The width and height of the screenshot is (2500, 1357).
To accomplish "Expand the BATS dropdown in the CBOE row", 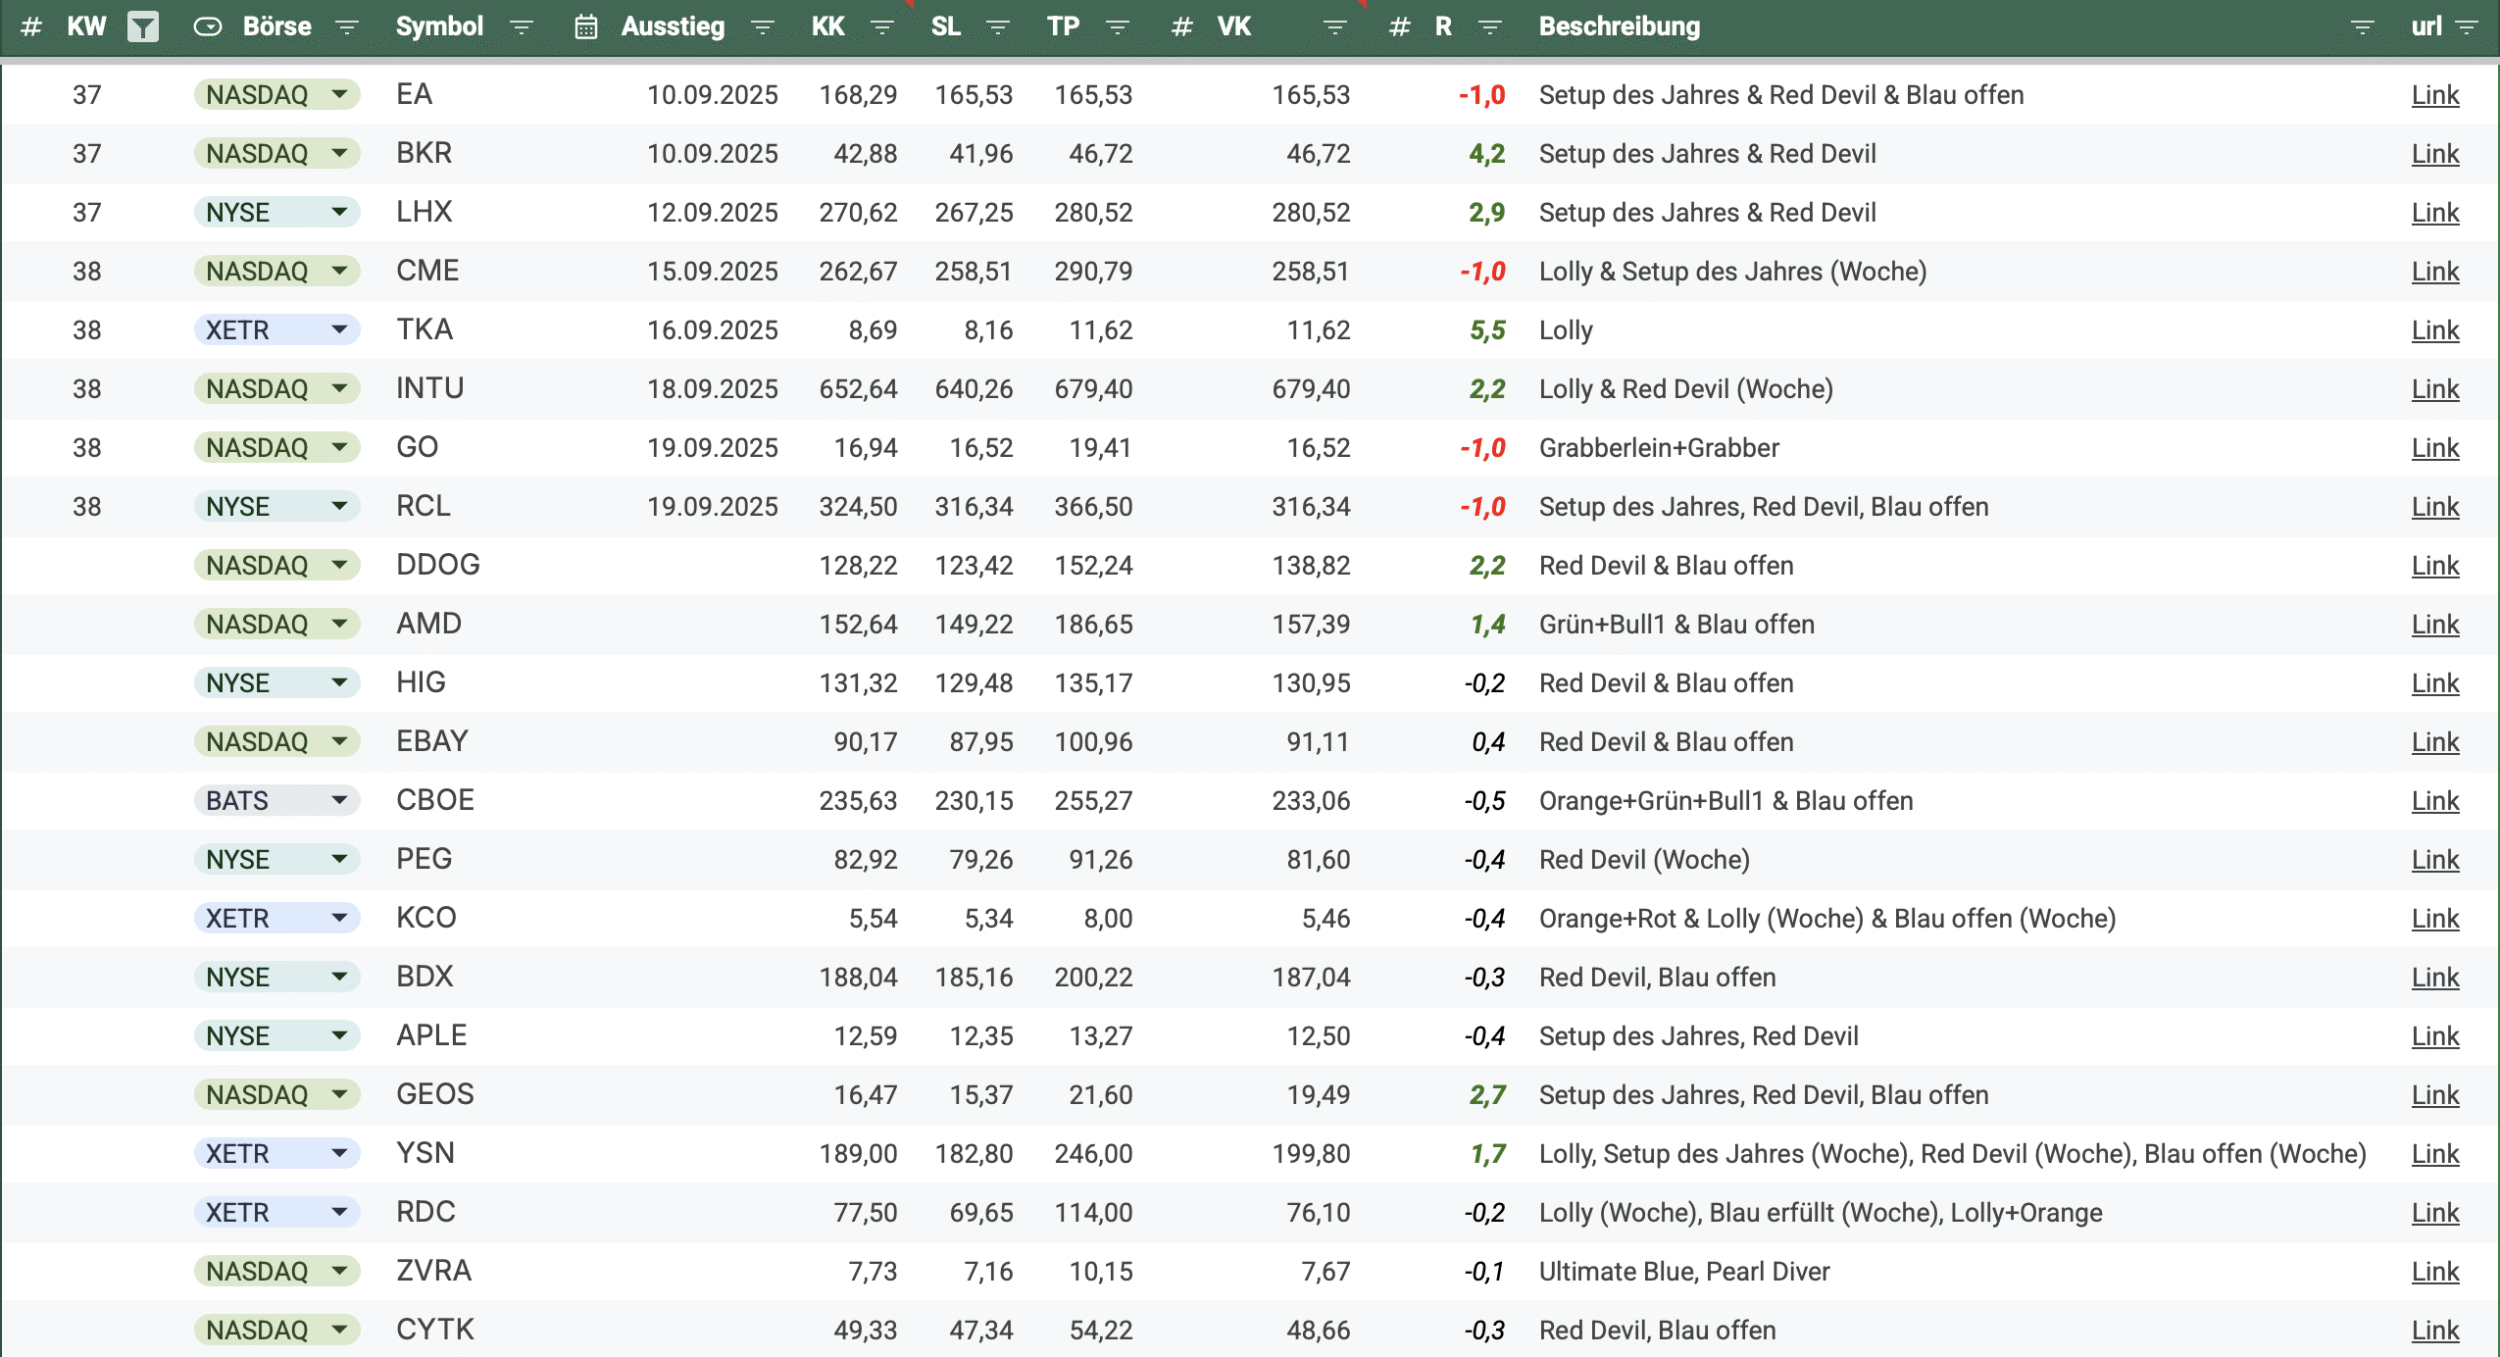I will [x=340, y=801].
